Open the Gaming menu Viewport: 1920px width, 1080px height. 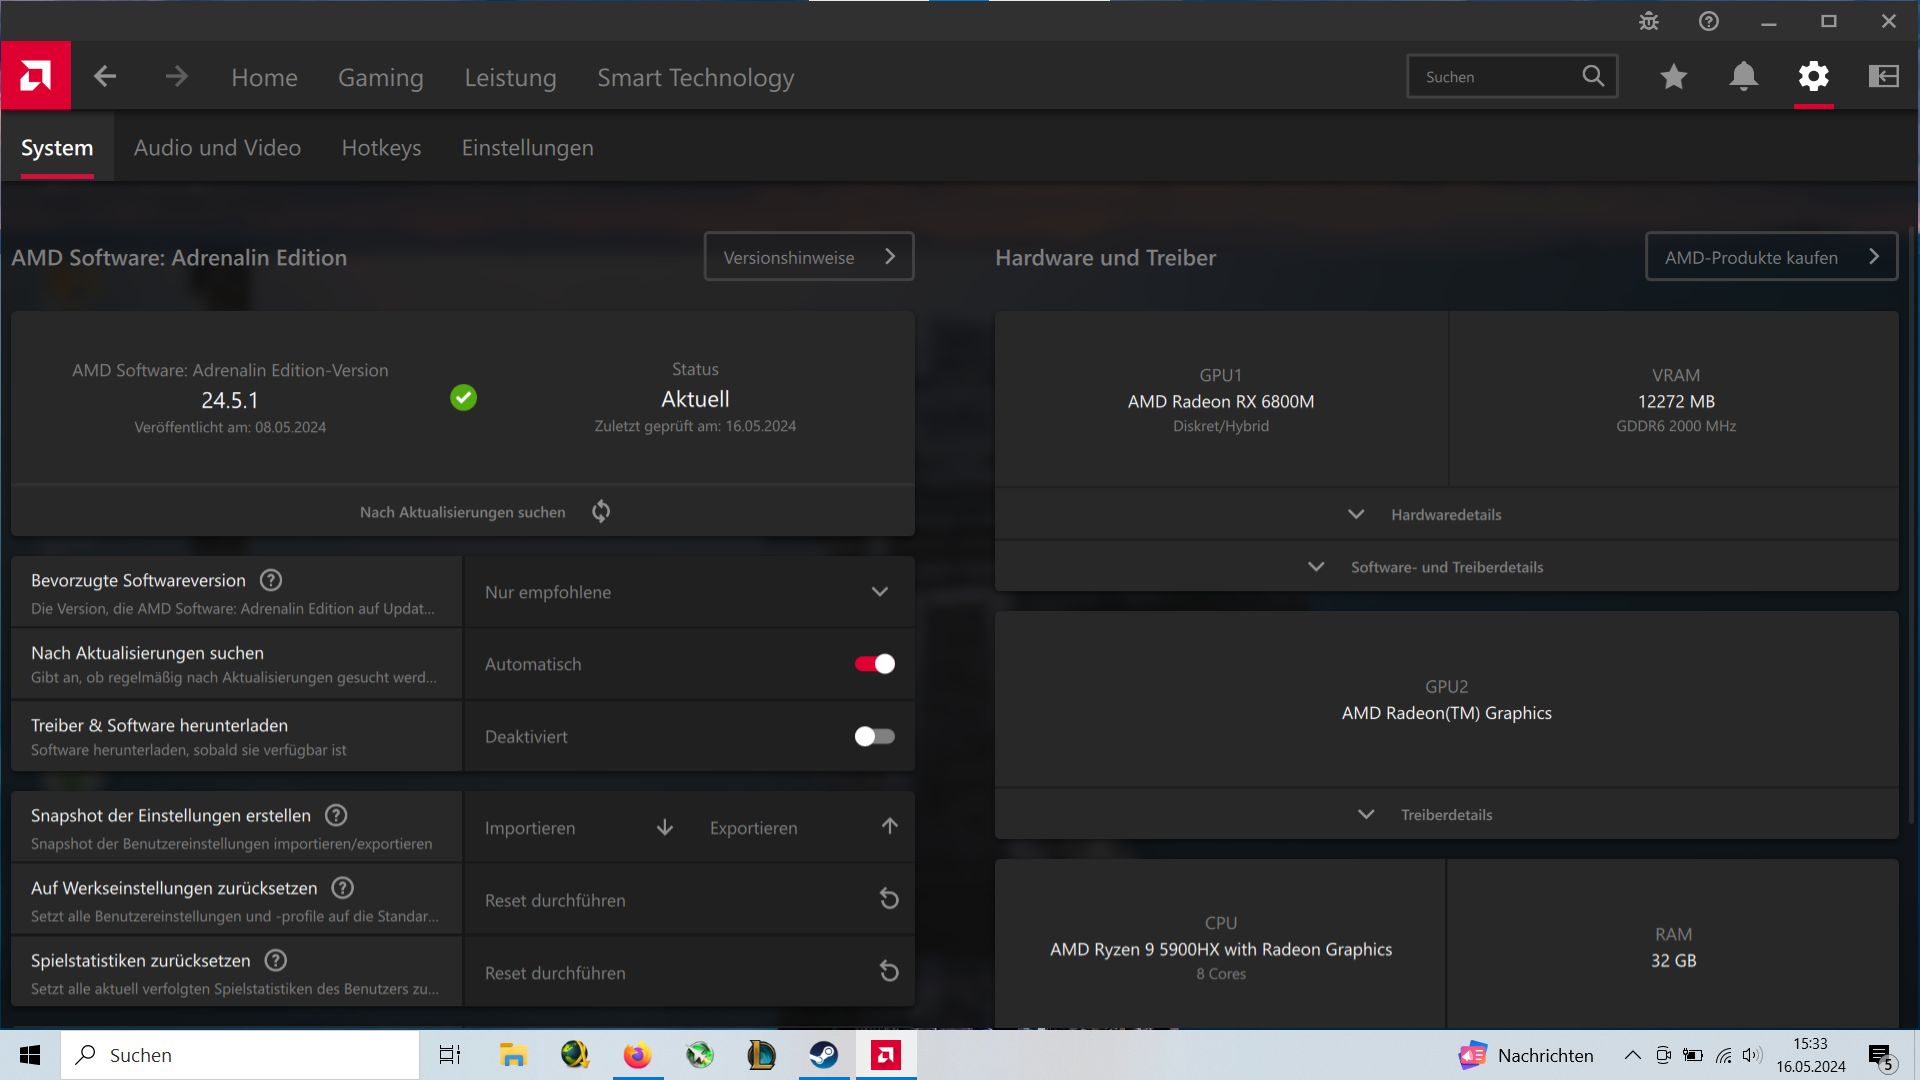pyautogui.click(x=380, y=77)
